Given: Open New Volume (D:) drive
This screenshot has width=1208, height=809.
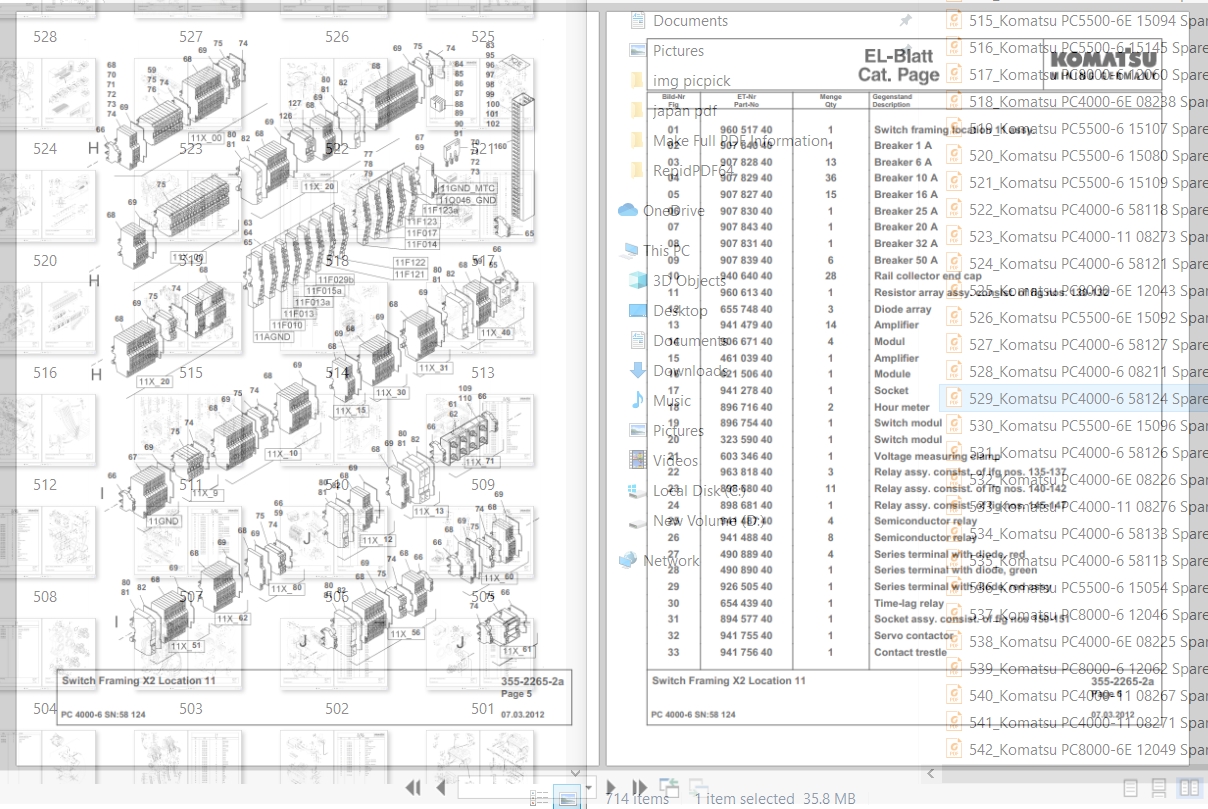Looking at the screenshot, I should (x=709, y=520).
